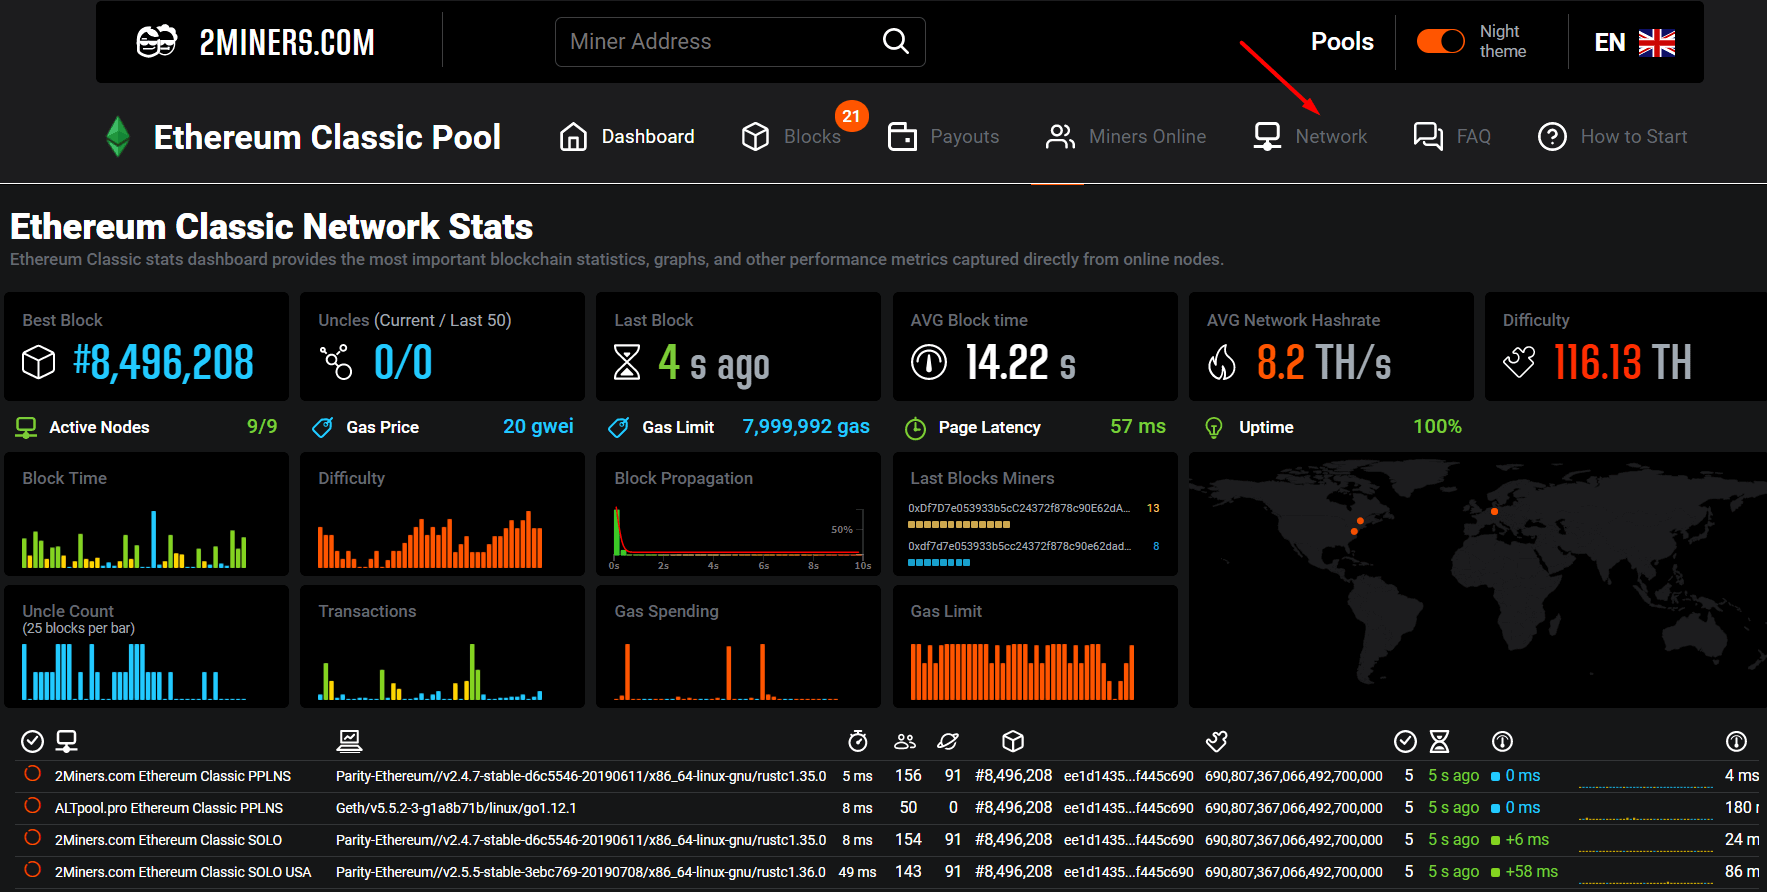Image resolution: width=1767 pixels, height=892 pixels.
Task: Open the Pools dropdown menu
Action: (x=1342, y=42)
